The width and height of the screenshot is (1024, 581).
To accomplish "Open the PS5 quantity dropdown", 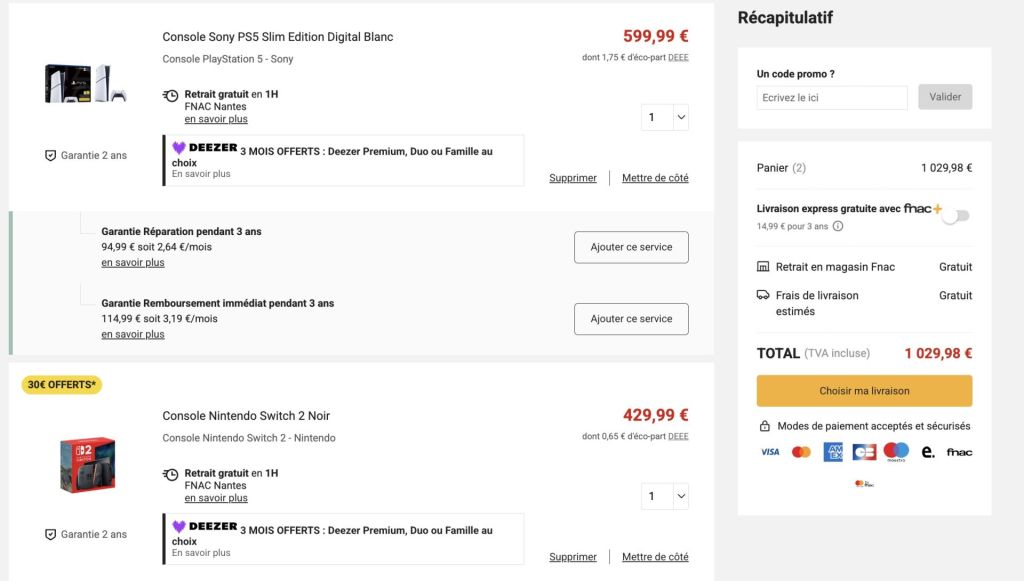I will (665, 118).
